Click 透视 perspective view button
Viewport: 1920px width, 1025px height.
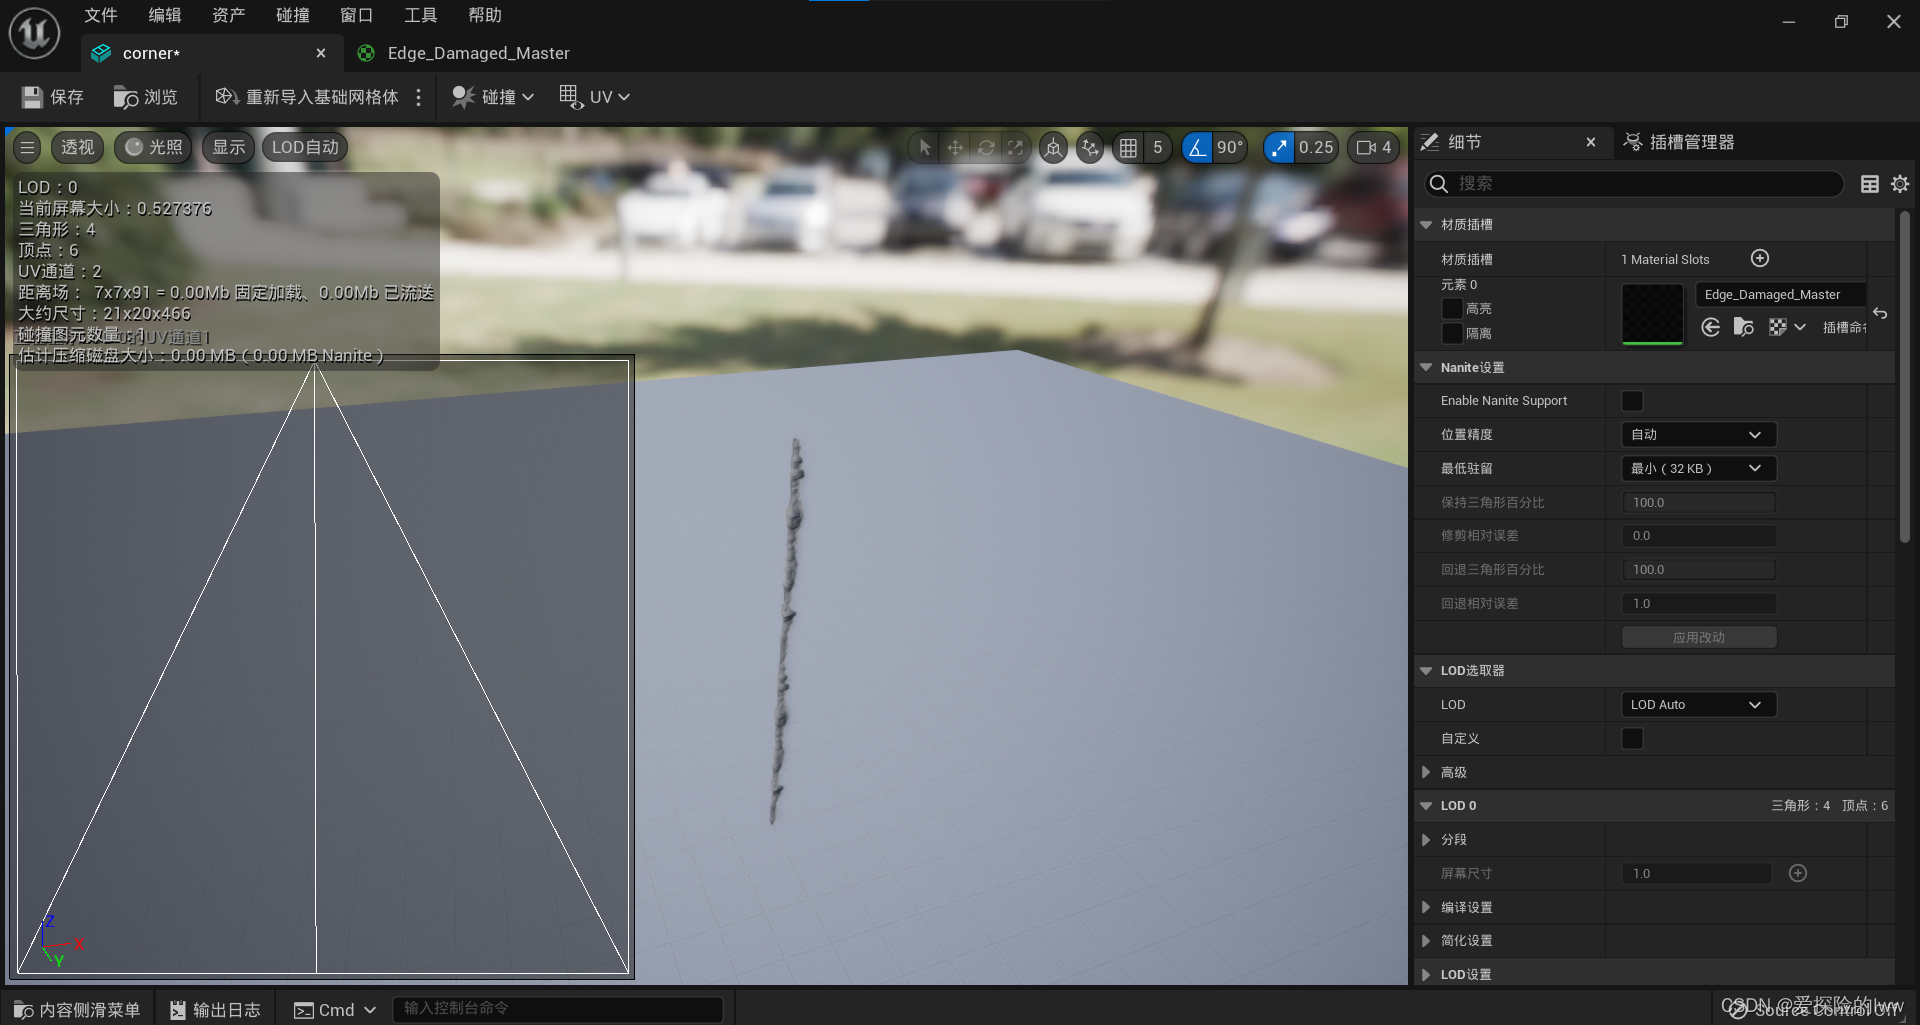pyautogui.click(x=78, y=148)
